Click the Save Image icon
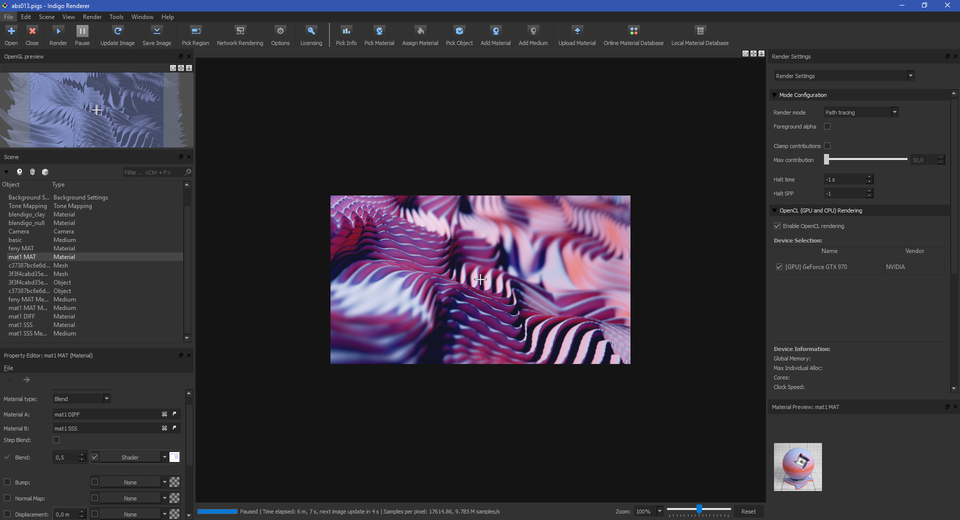This screenshot has width=960, height=520. click(x=156, y=32)
